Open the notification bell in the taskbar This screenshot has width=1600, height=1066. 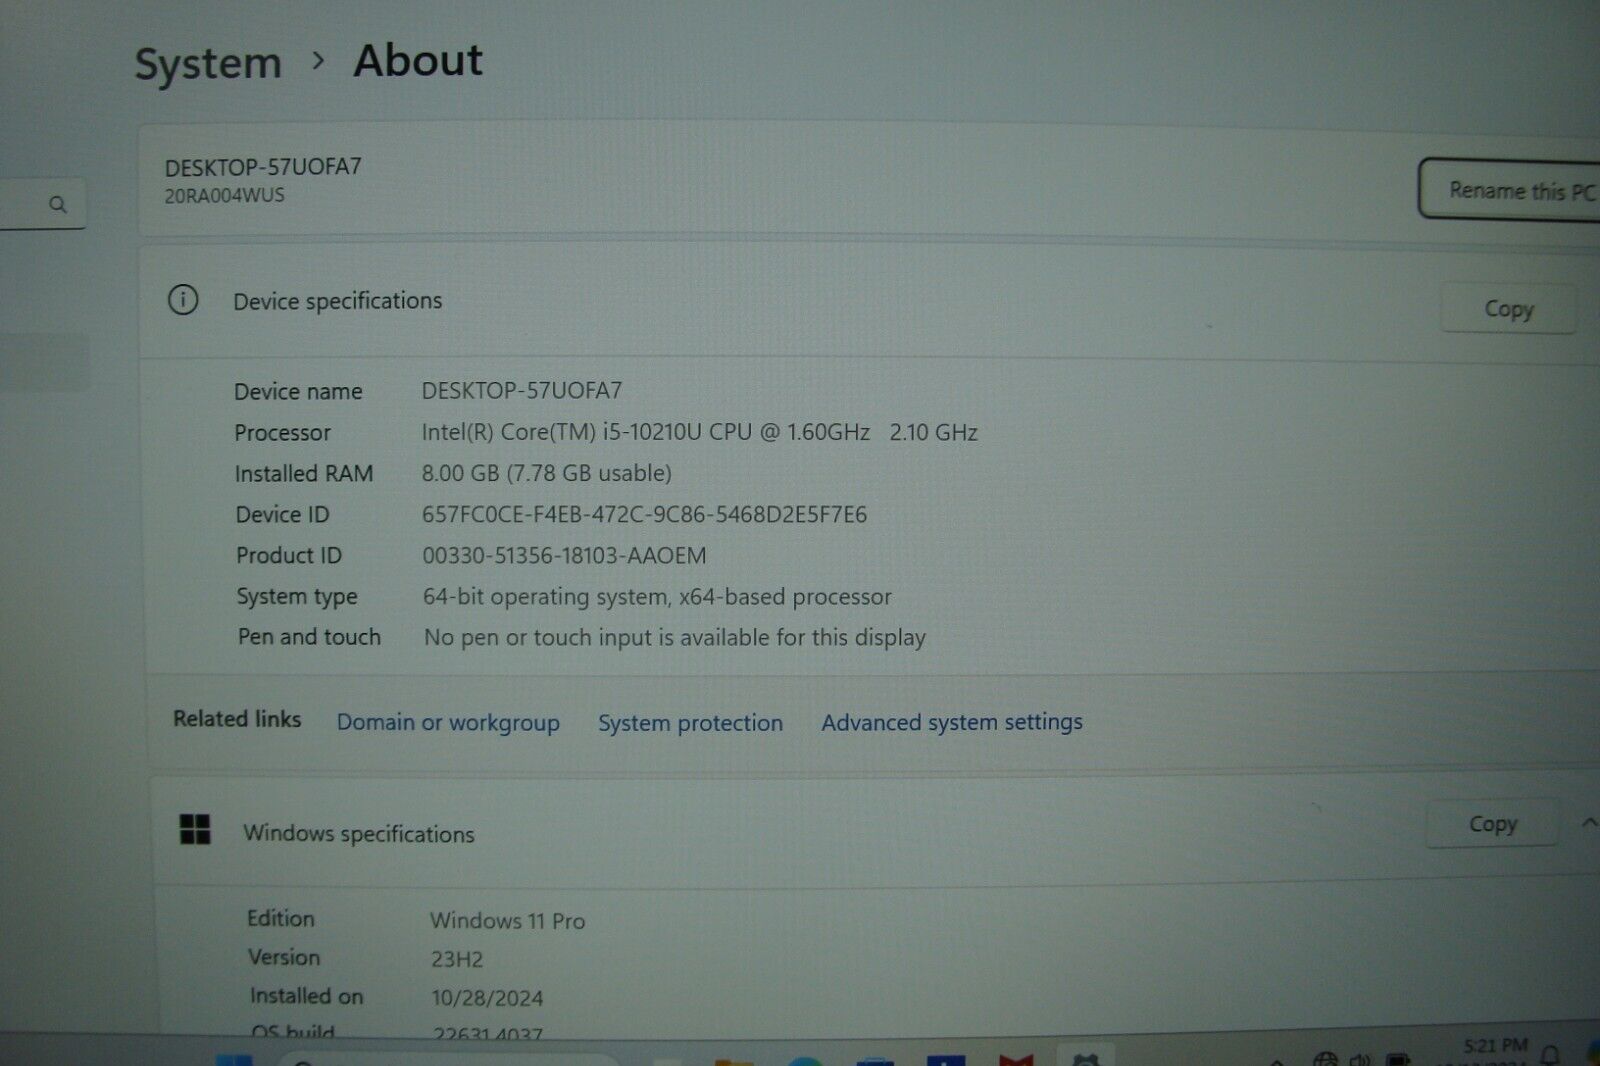tap(1550, 1055)
